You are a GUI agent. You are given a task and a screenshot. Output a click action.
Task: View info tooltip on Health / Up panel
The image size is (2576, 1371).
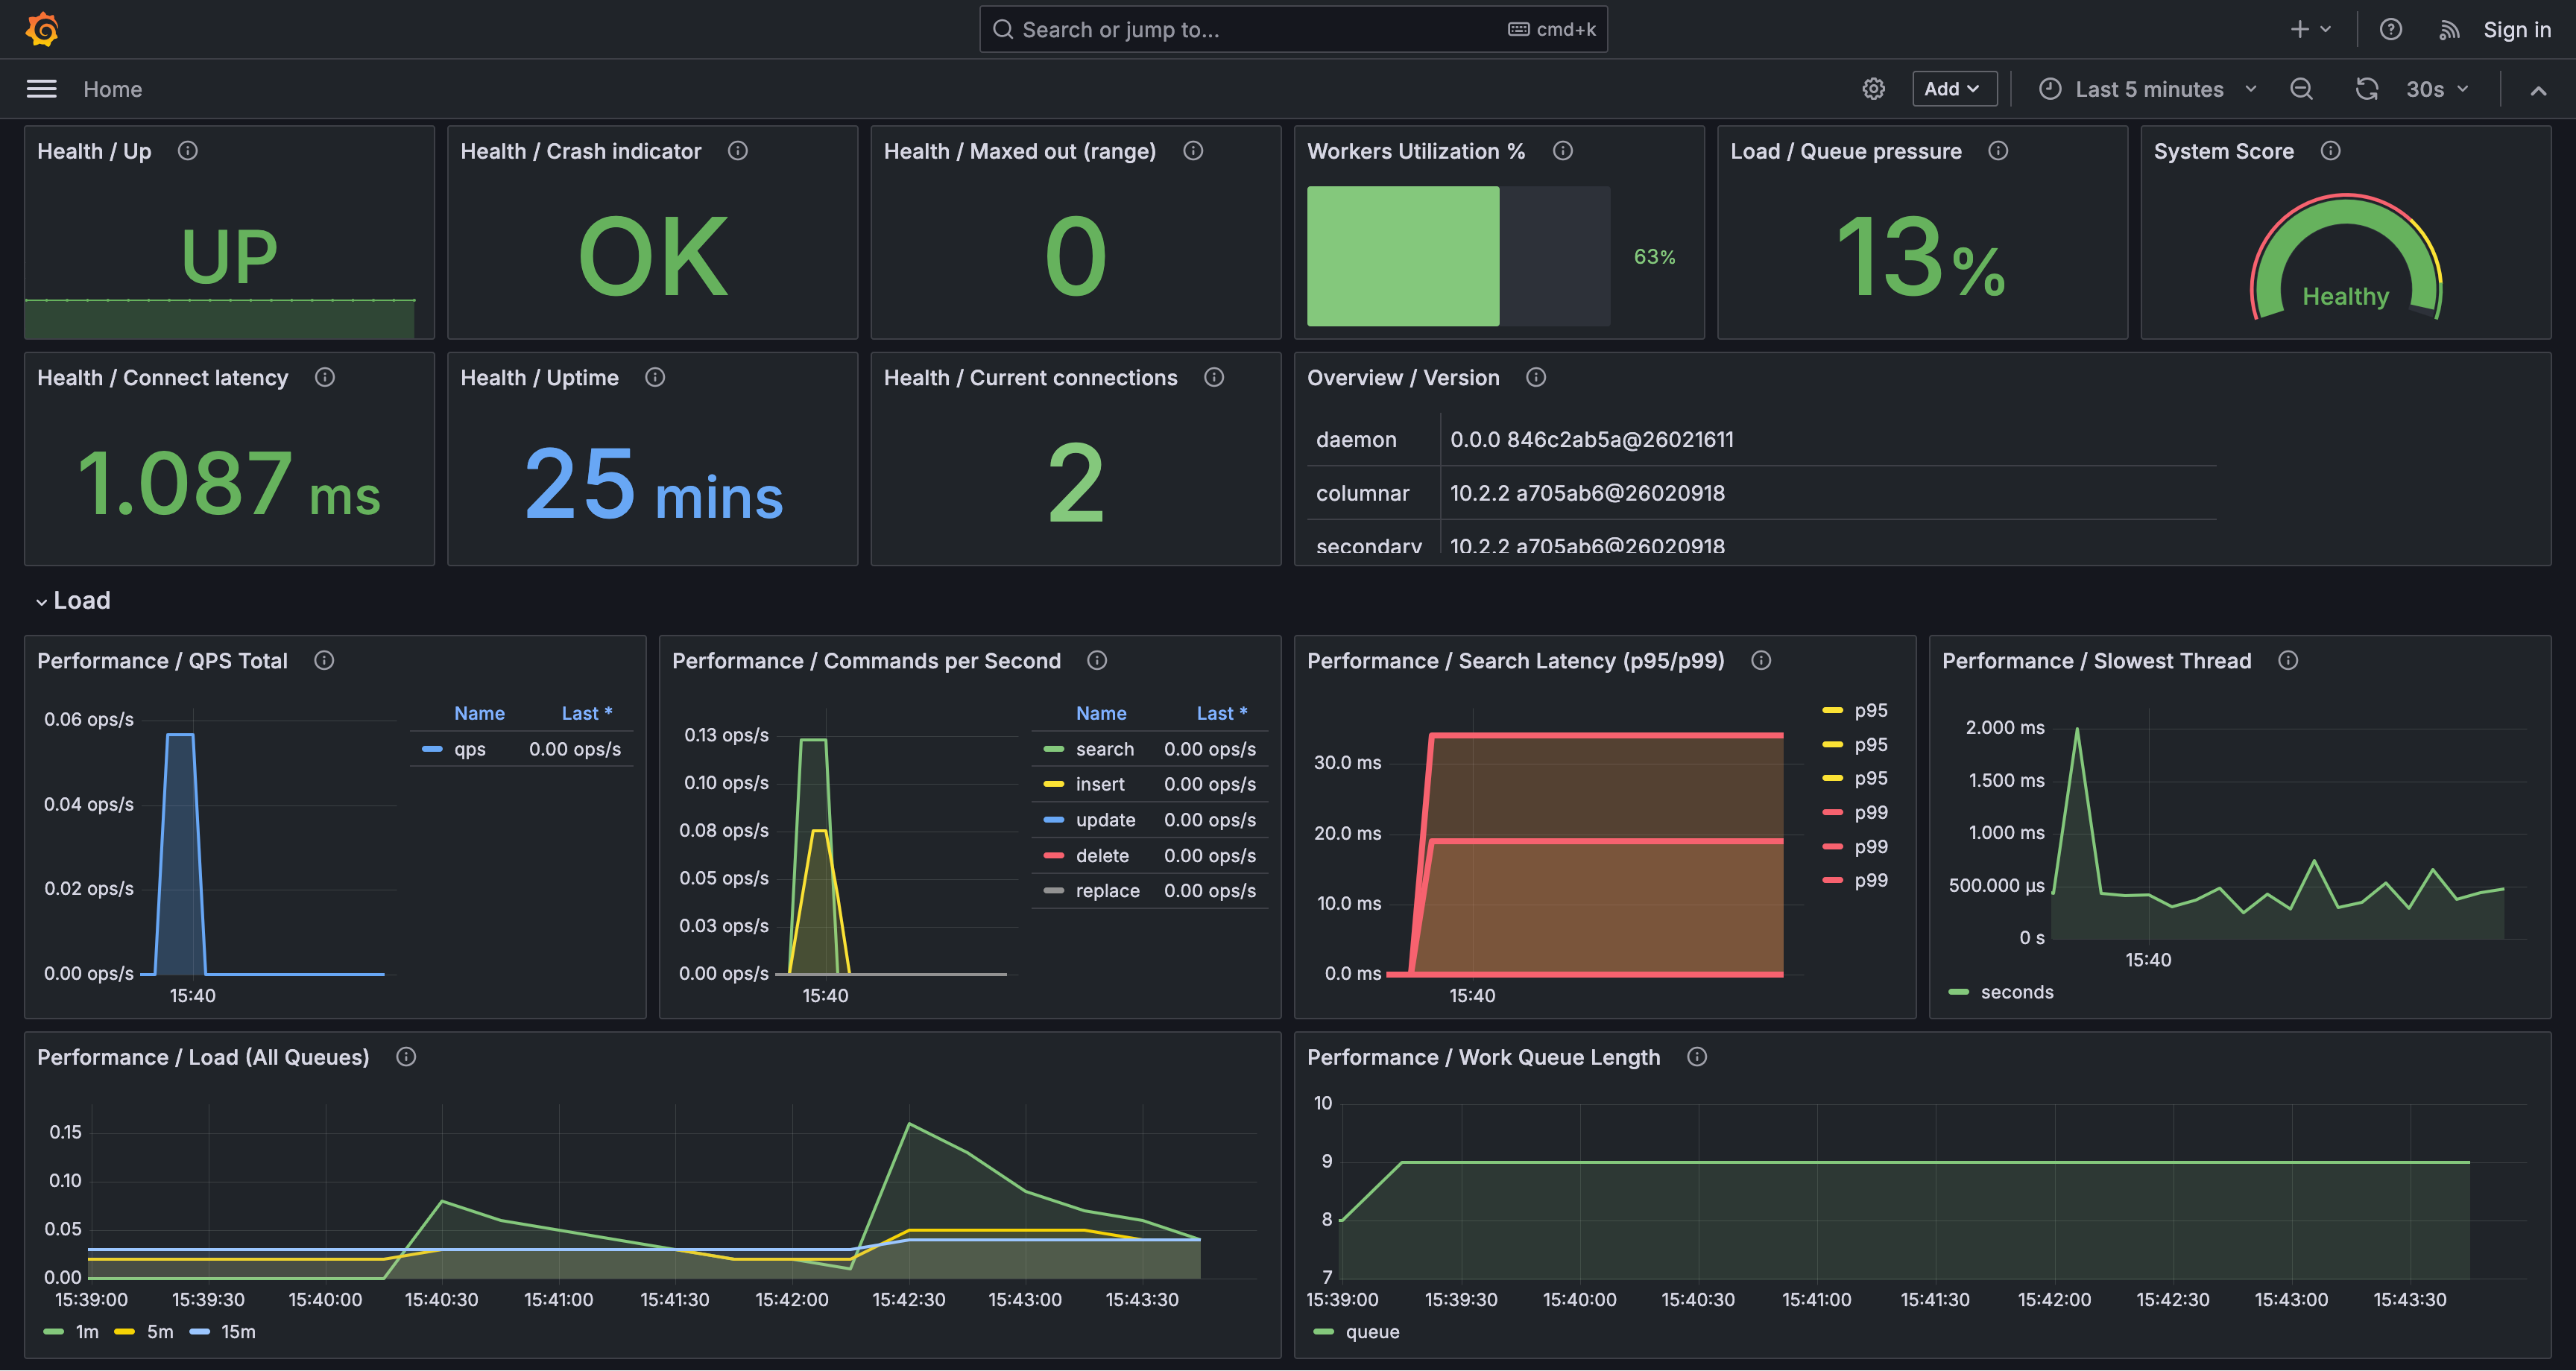pos(187,151)
